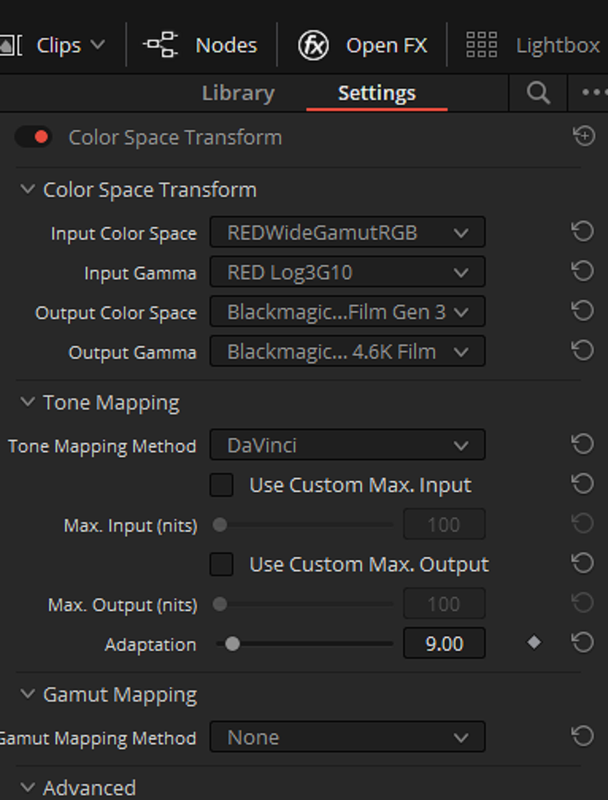Open the Output Color Space dropdown

[x=347, y=311]
